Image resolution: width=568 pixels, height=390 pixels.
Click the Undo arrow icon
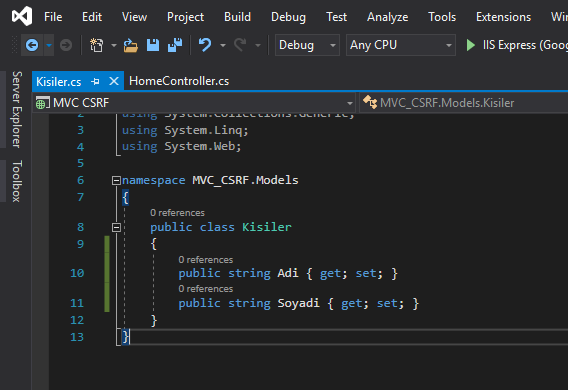click(x=205, y=45)
